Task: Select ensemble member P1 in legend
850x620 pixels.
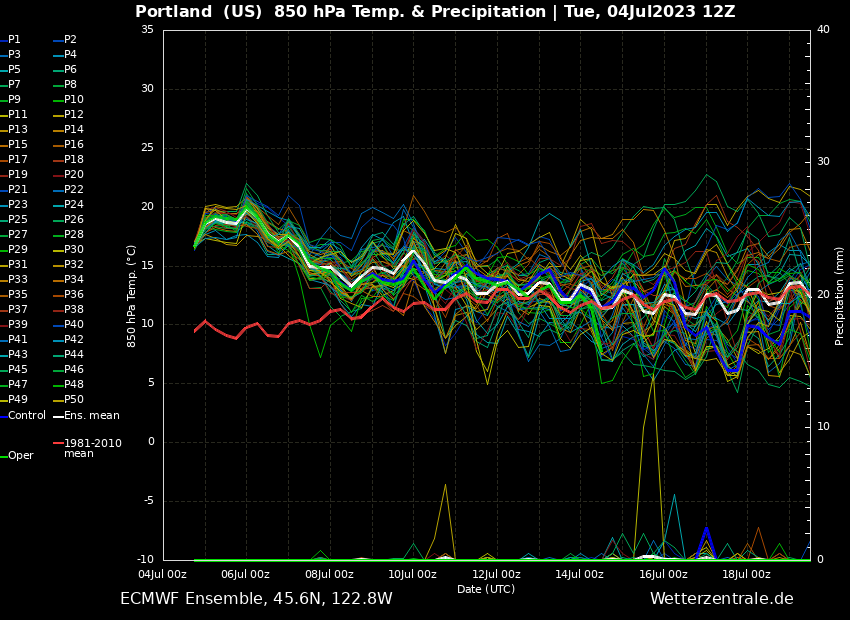Action: 14,40
